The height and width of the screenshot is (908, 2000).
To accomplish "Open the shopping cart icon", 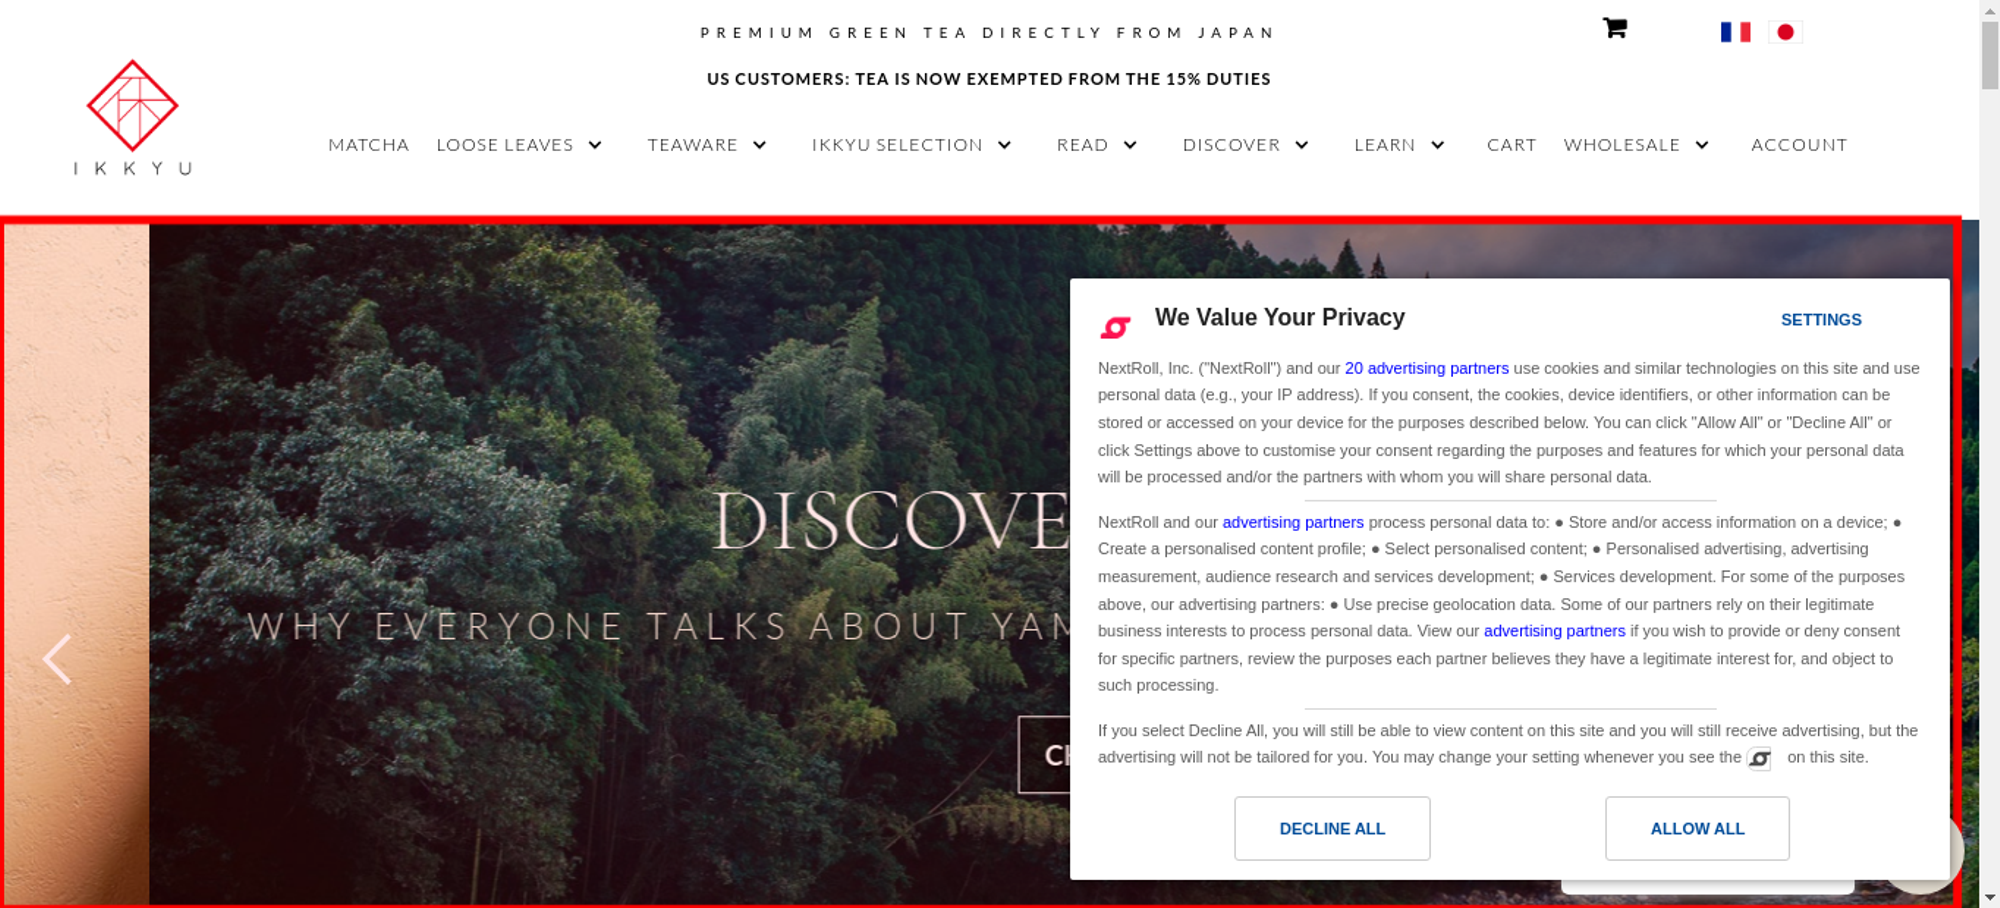I will (x=1615, y=28).
